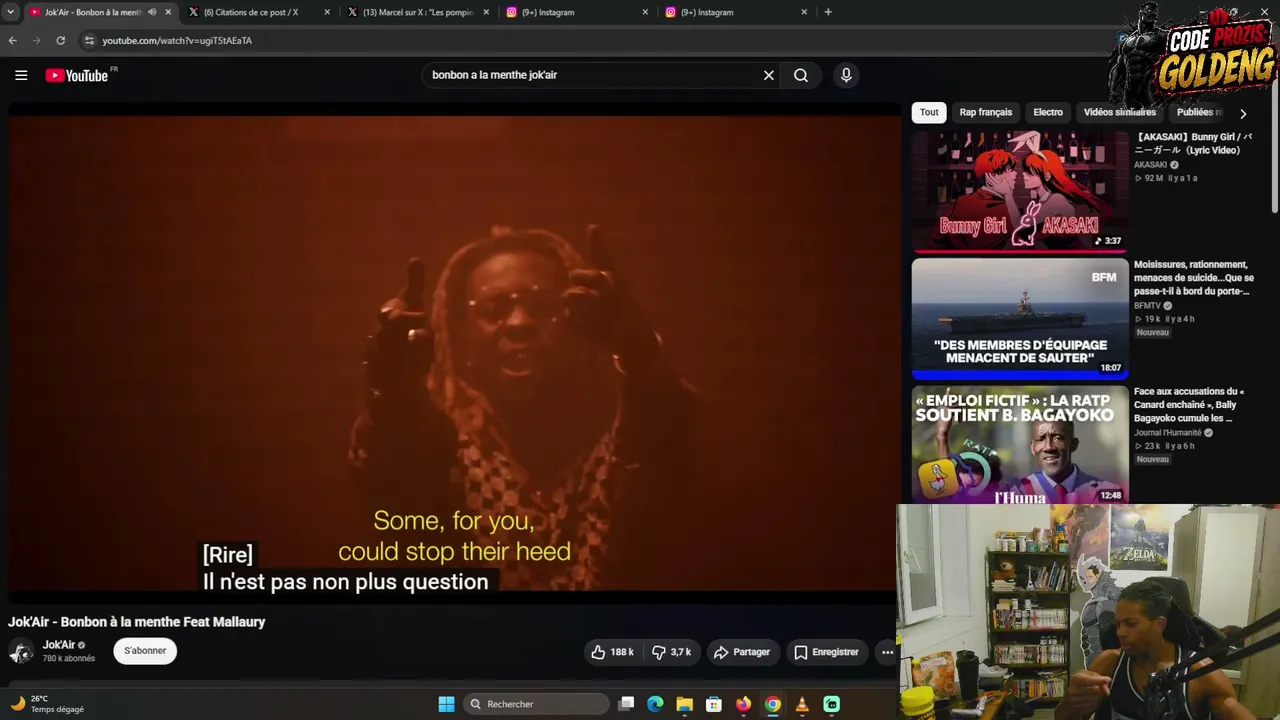Open the Canard enchaîné accusations video title
This screenshot has width=1280, height=720.
(1189, 405)
